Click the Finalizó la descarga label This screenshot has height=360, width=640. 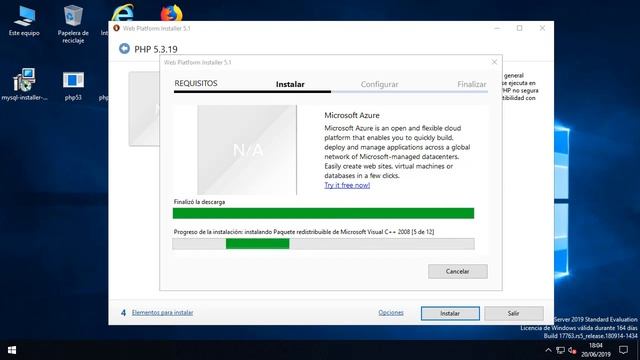pyautogui.click(x=199, y=202)
